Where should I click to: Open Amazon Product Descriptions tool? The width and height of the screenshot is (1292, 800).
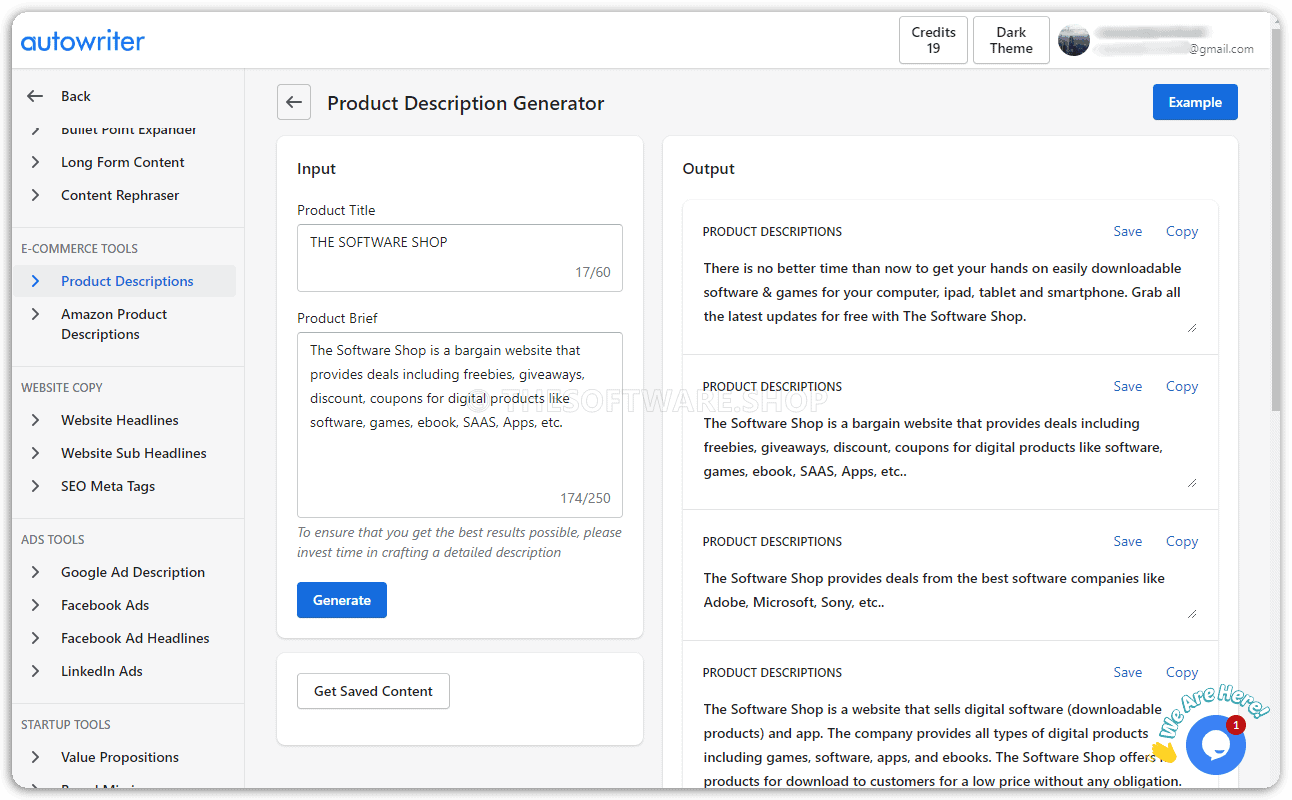click(114, 324)
